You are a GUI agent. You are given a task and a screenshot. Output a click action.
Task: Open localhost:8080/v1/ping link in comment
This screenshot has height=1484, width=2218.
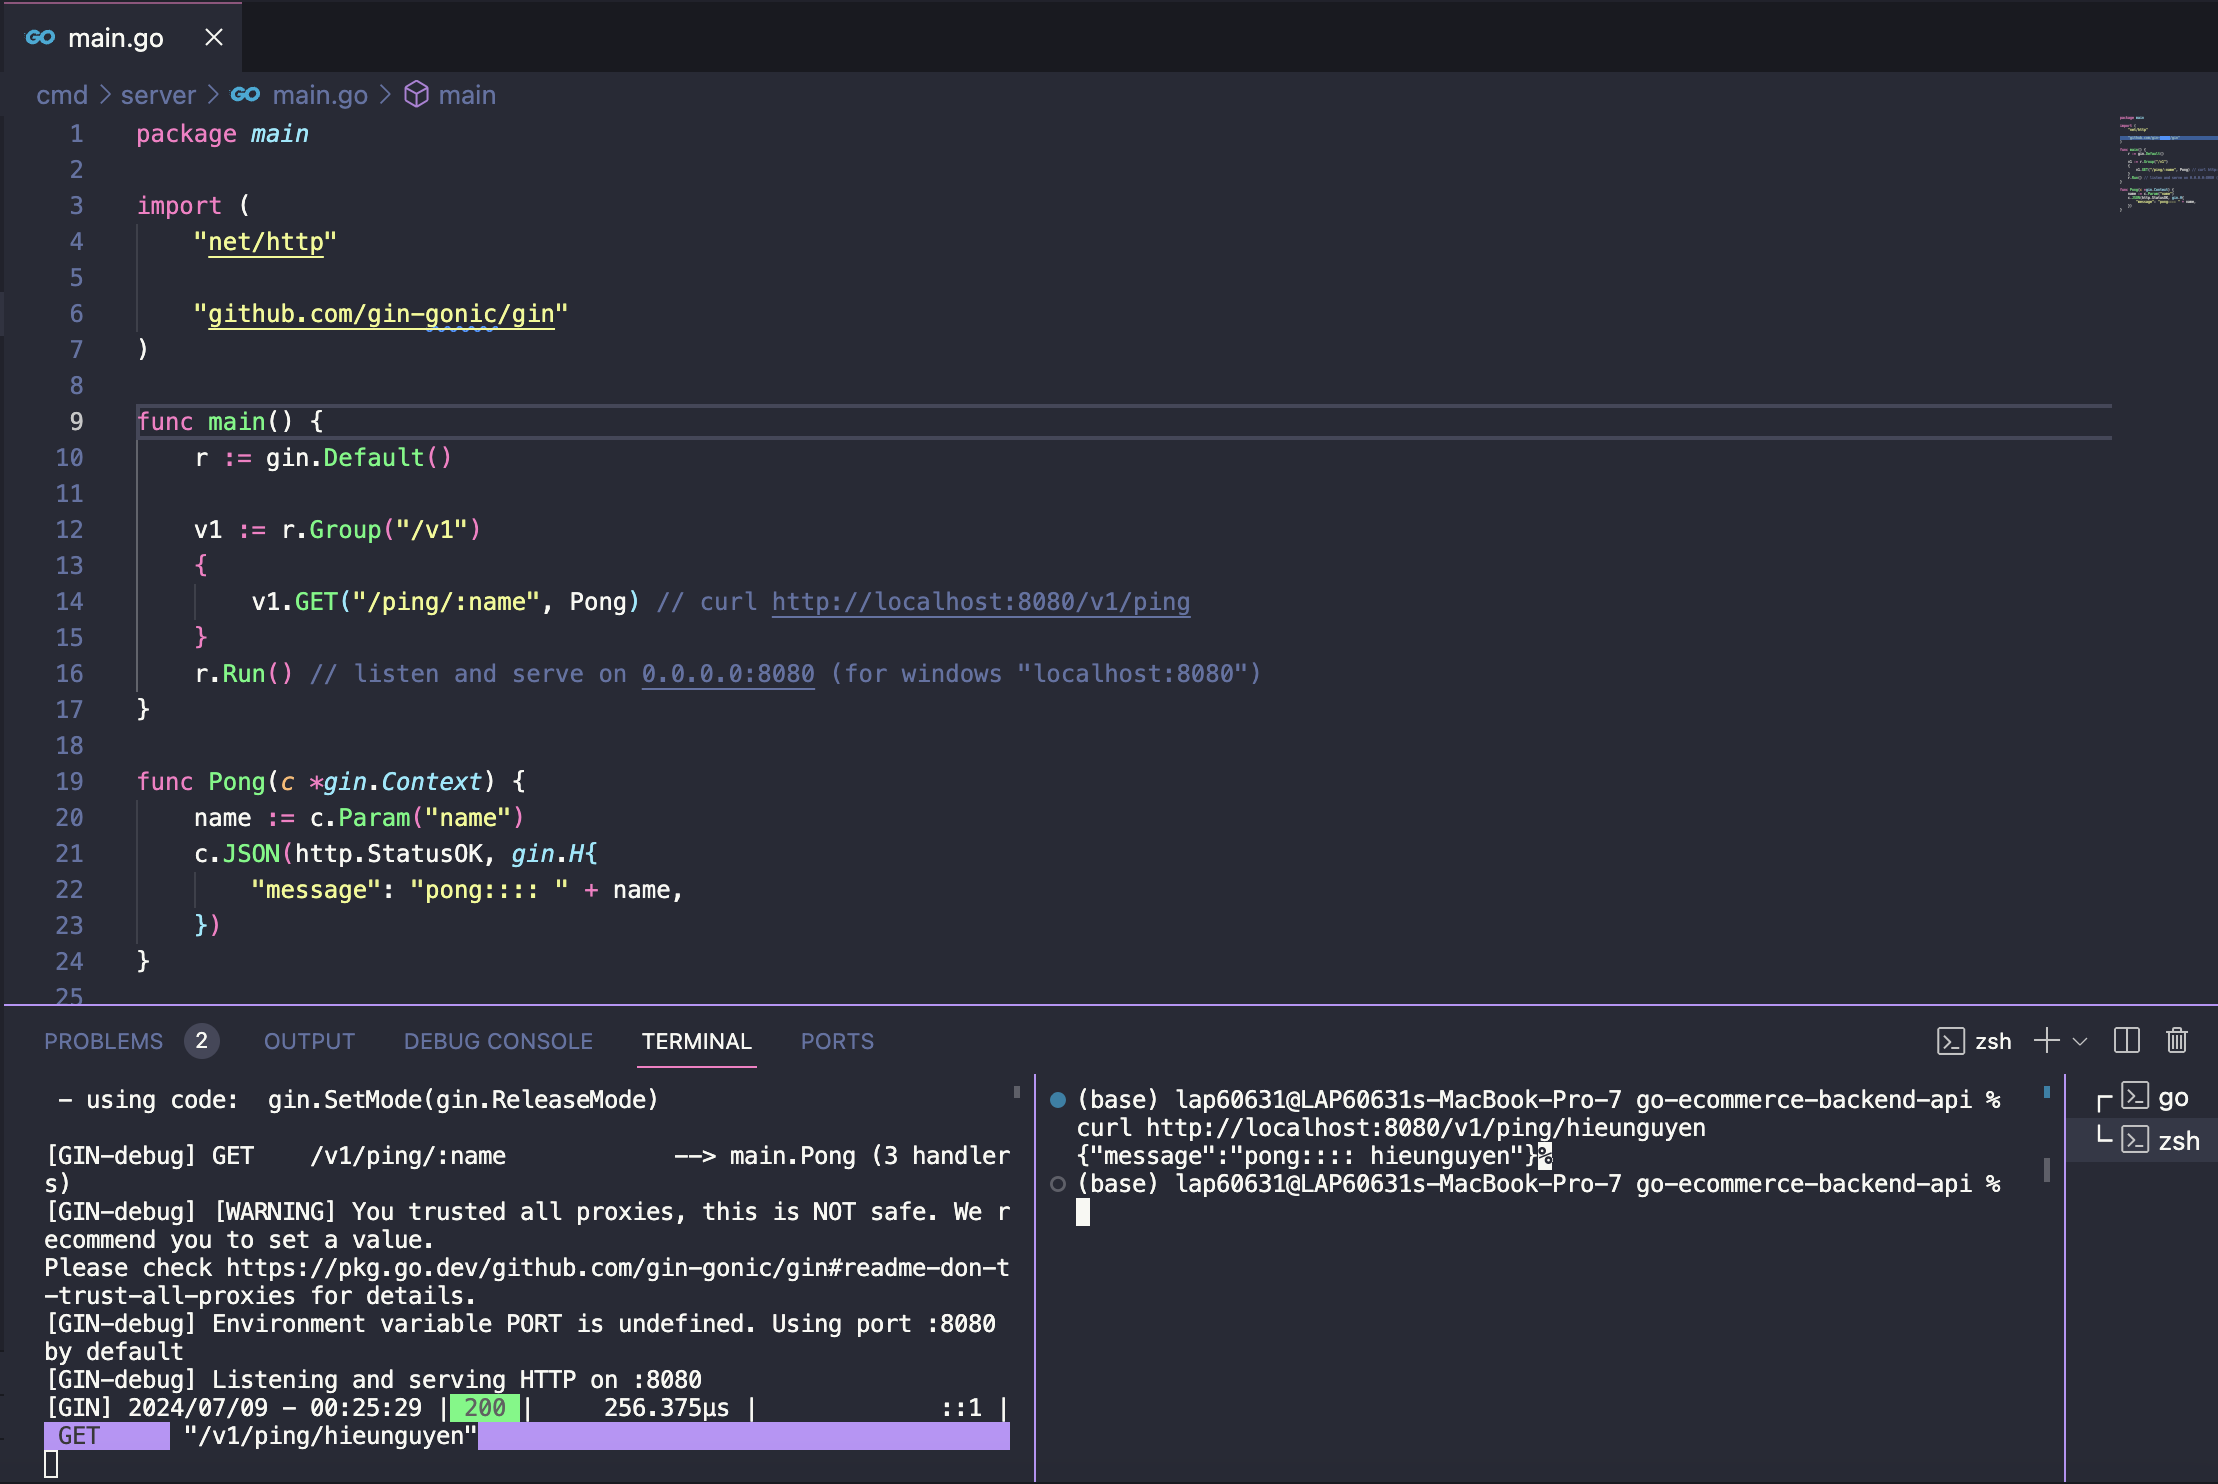(x=980, y=602)
